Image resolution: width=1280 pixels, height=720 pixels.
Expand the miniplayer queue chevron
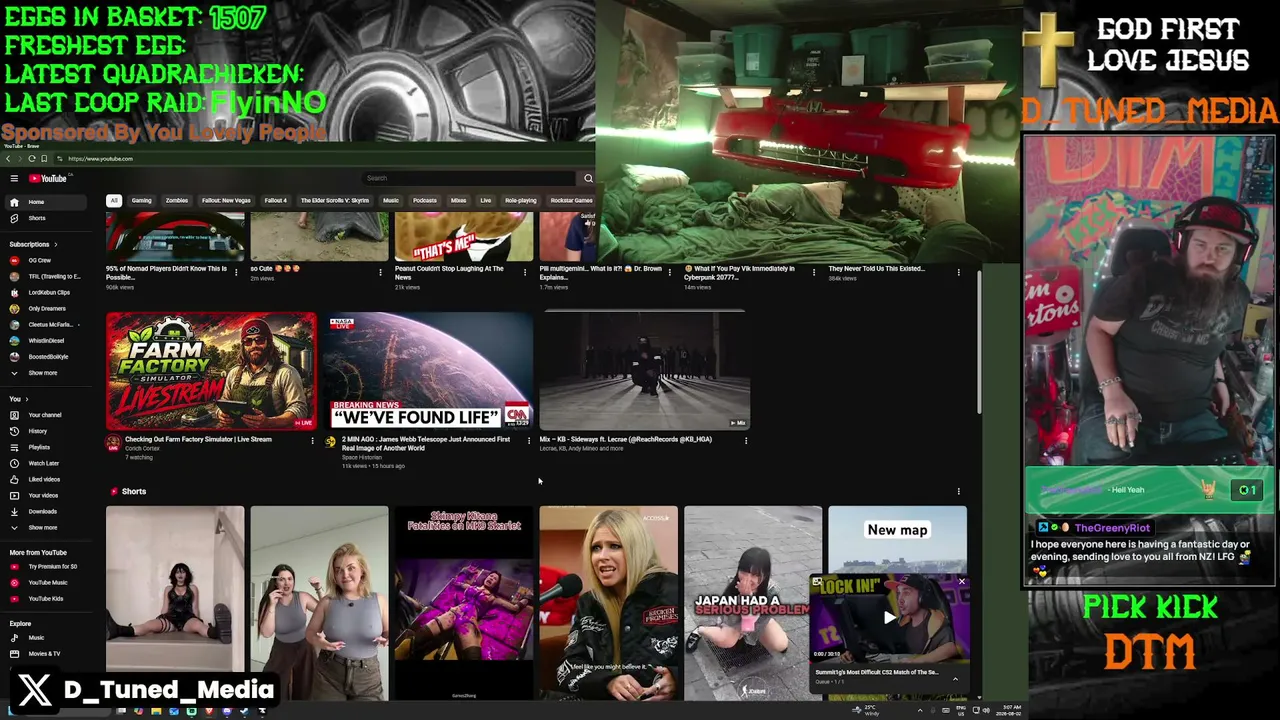pos(955,679)
